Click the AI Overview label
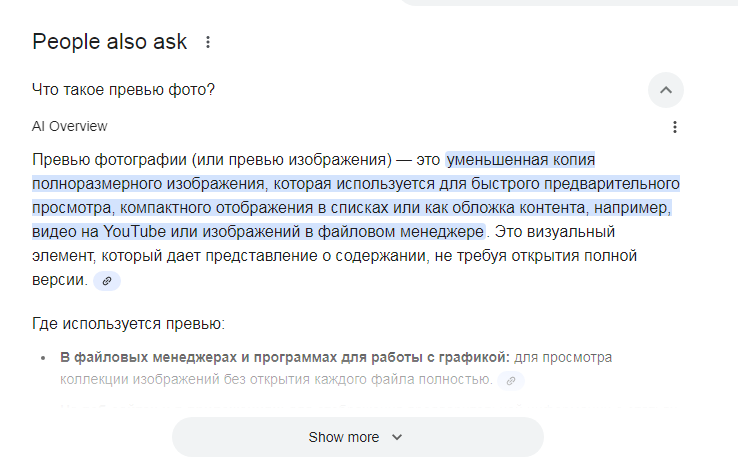This screenshot has height=469, width=738. 70,126
